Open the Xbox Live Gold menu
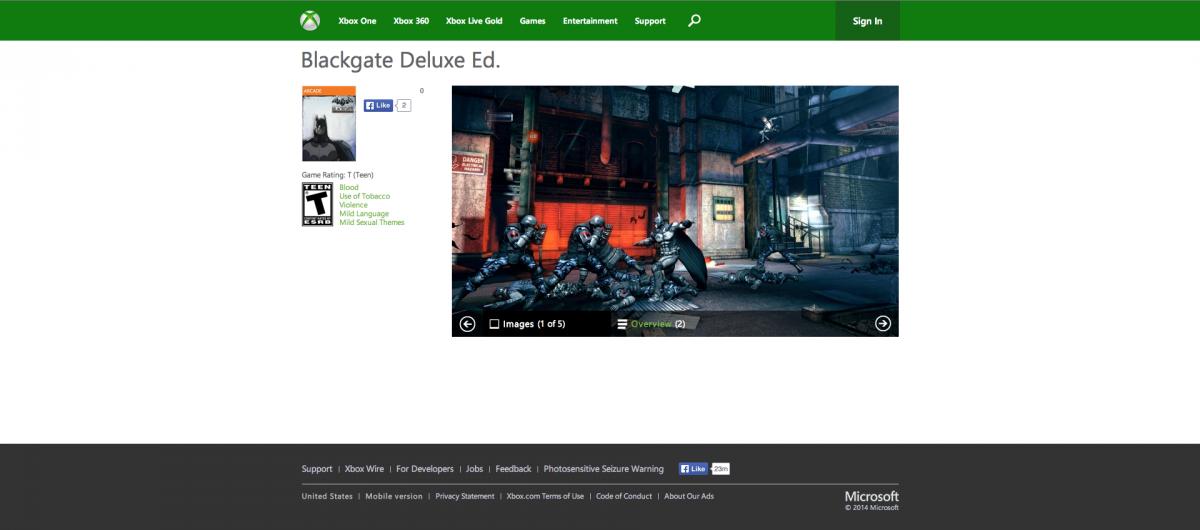The image size is (1200, 530). tap(474, 21)
